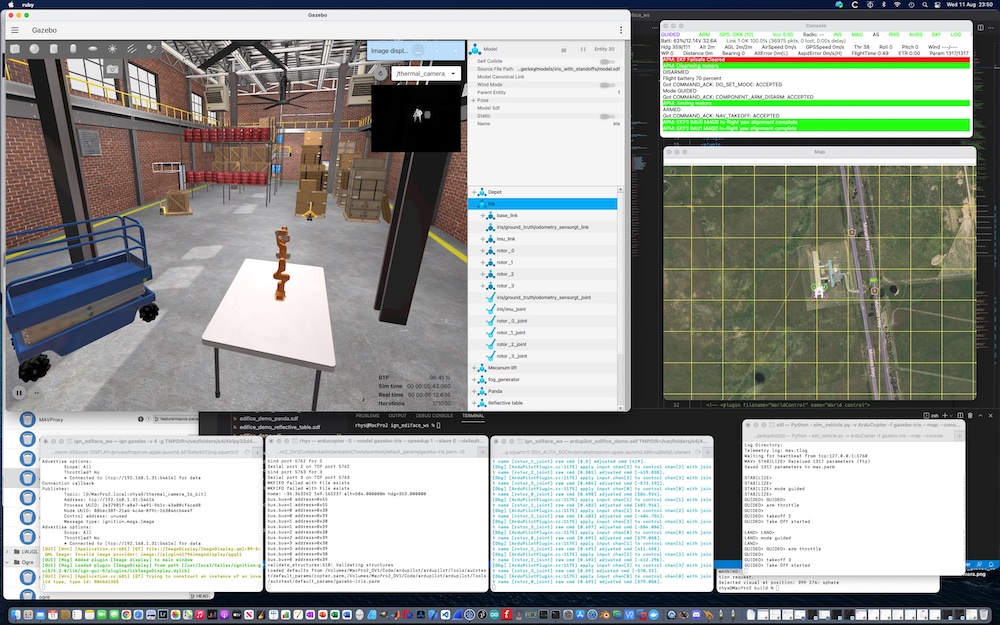Expand the Pose section in the inspector
Image resolution: width=1000 pixels, height=625 pixels.
click(x=472, y=100)
